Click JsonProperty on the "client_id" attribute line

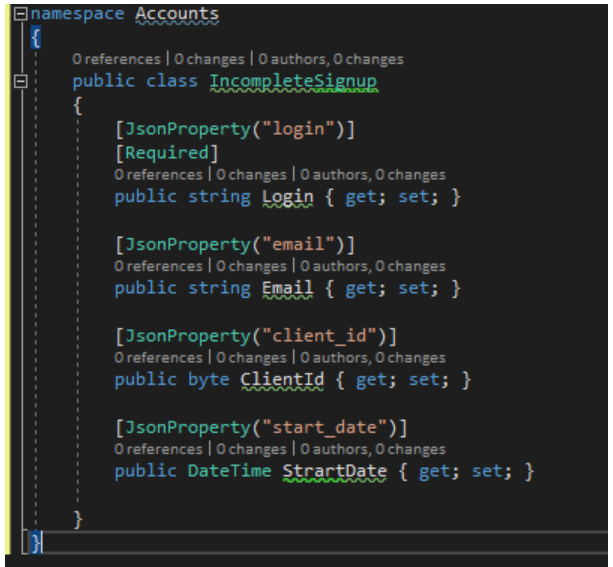click(x=188, y=336)
